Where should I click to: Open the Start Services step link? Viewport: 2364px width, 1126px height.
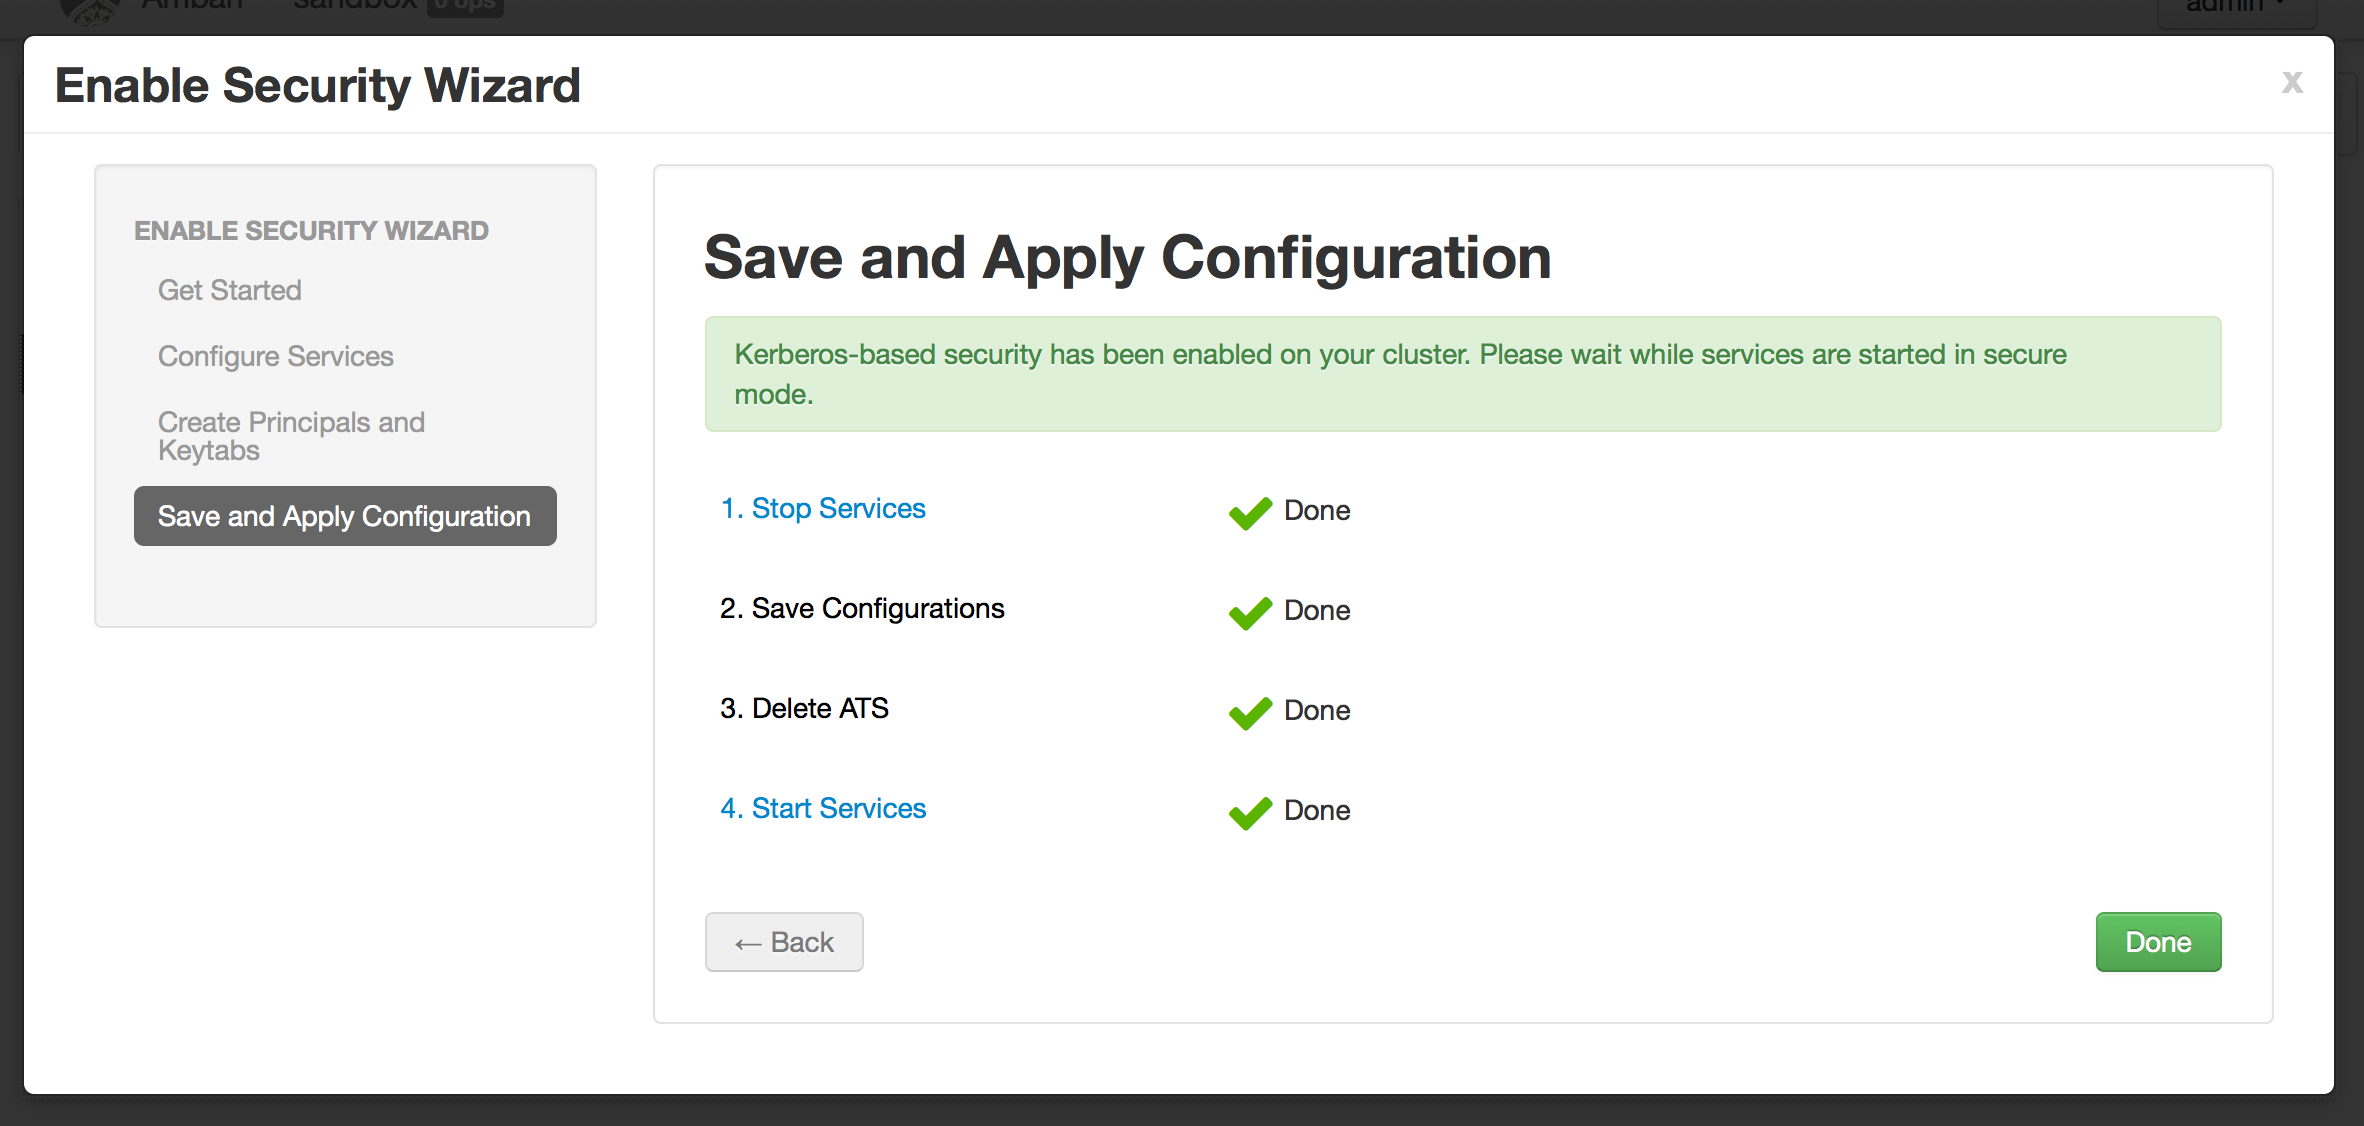pyautogui.click(x=823, y=808)
